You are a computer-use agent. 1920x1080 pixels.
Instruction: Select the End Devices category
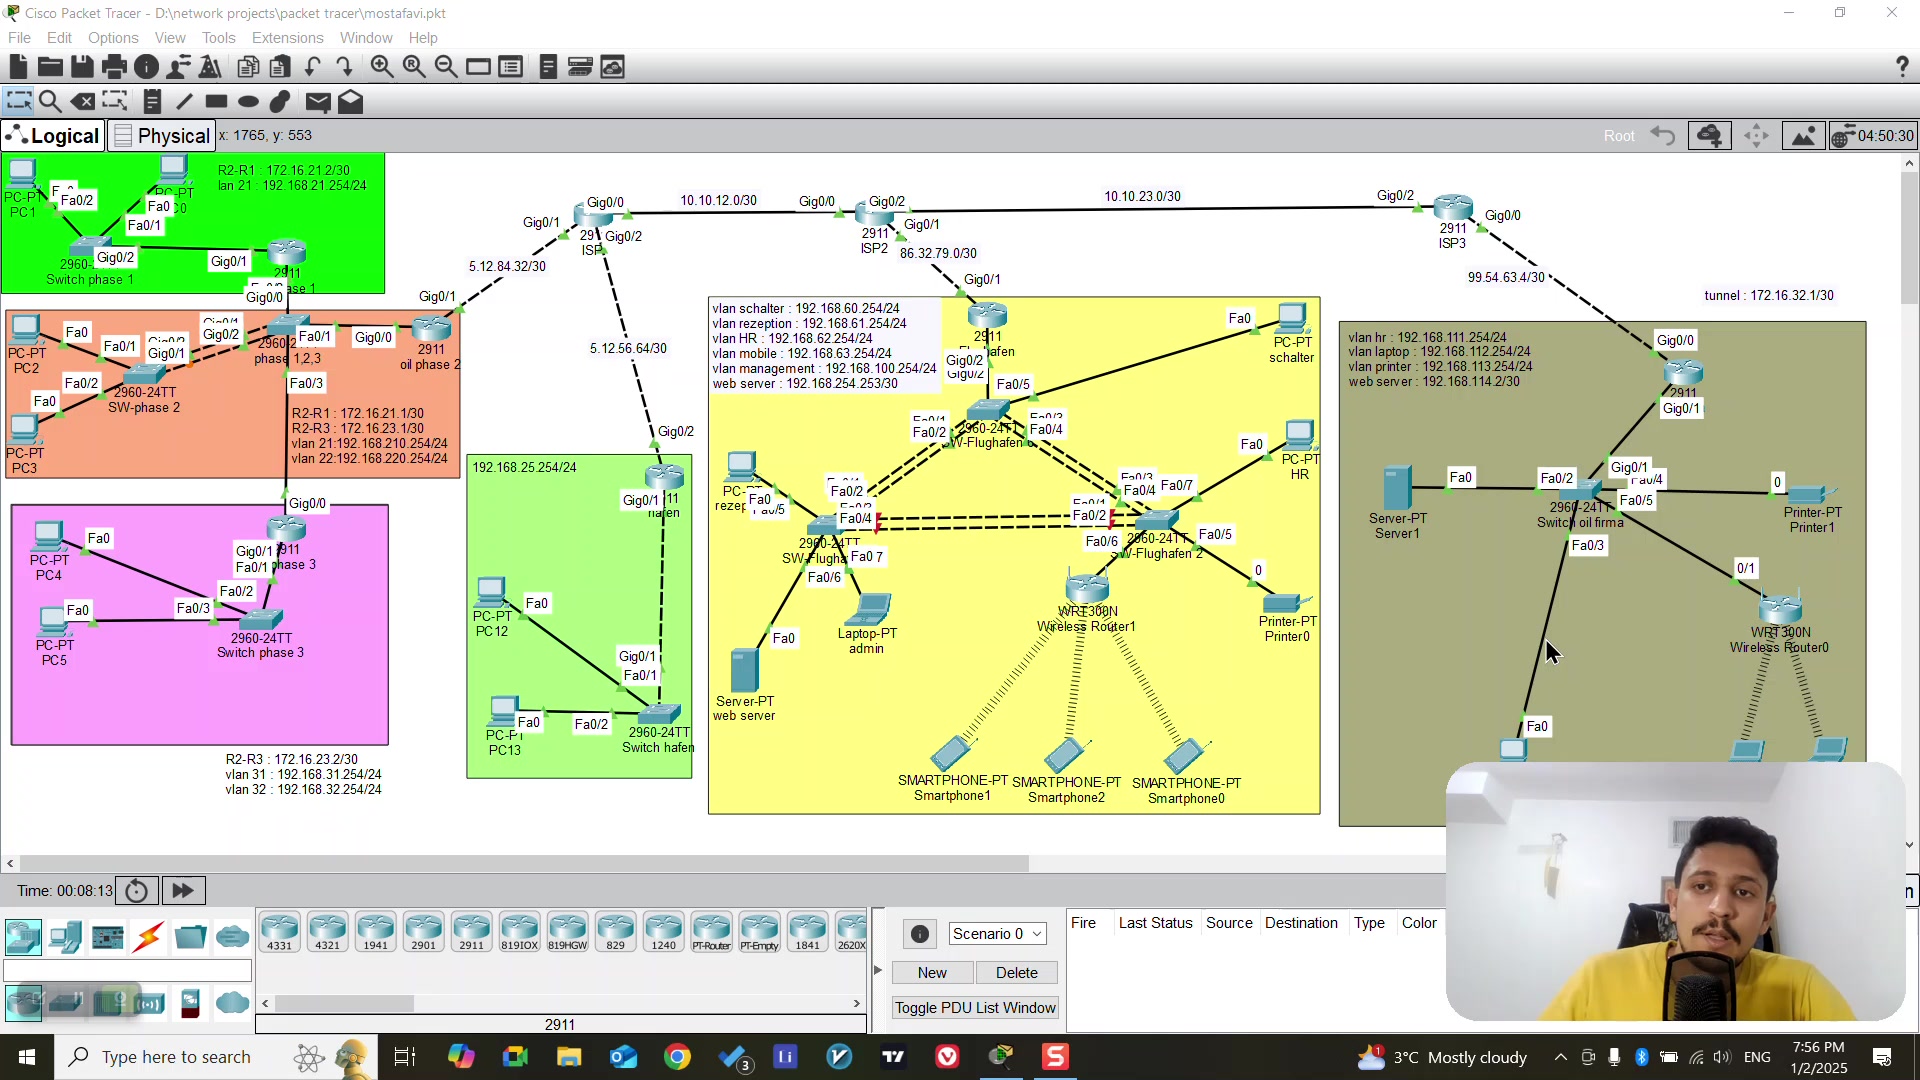65,937
